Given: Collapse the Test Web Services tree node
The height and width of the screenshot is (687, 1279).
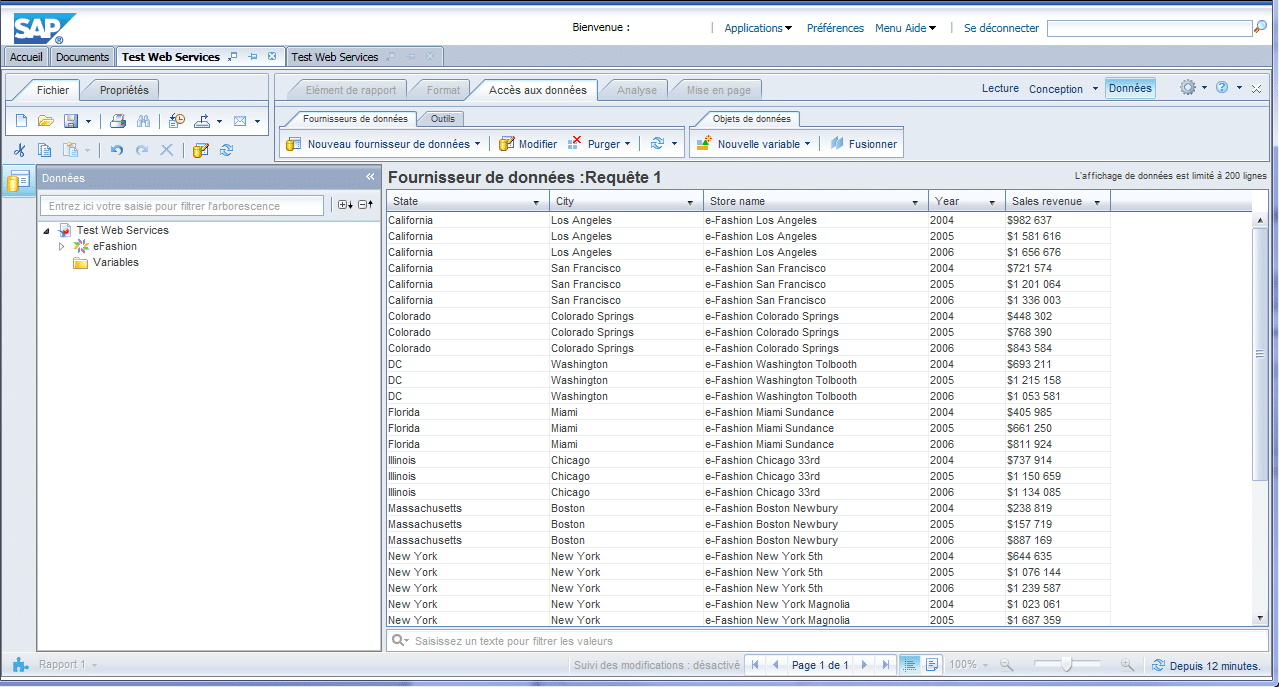Looking at the screenshot, I should (x=46, y=231).
